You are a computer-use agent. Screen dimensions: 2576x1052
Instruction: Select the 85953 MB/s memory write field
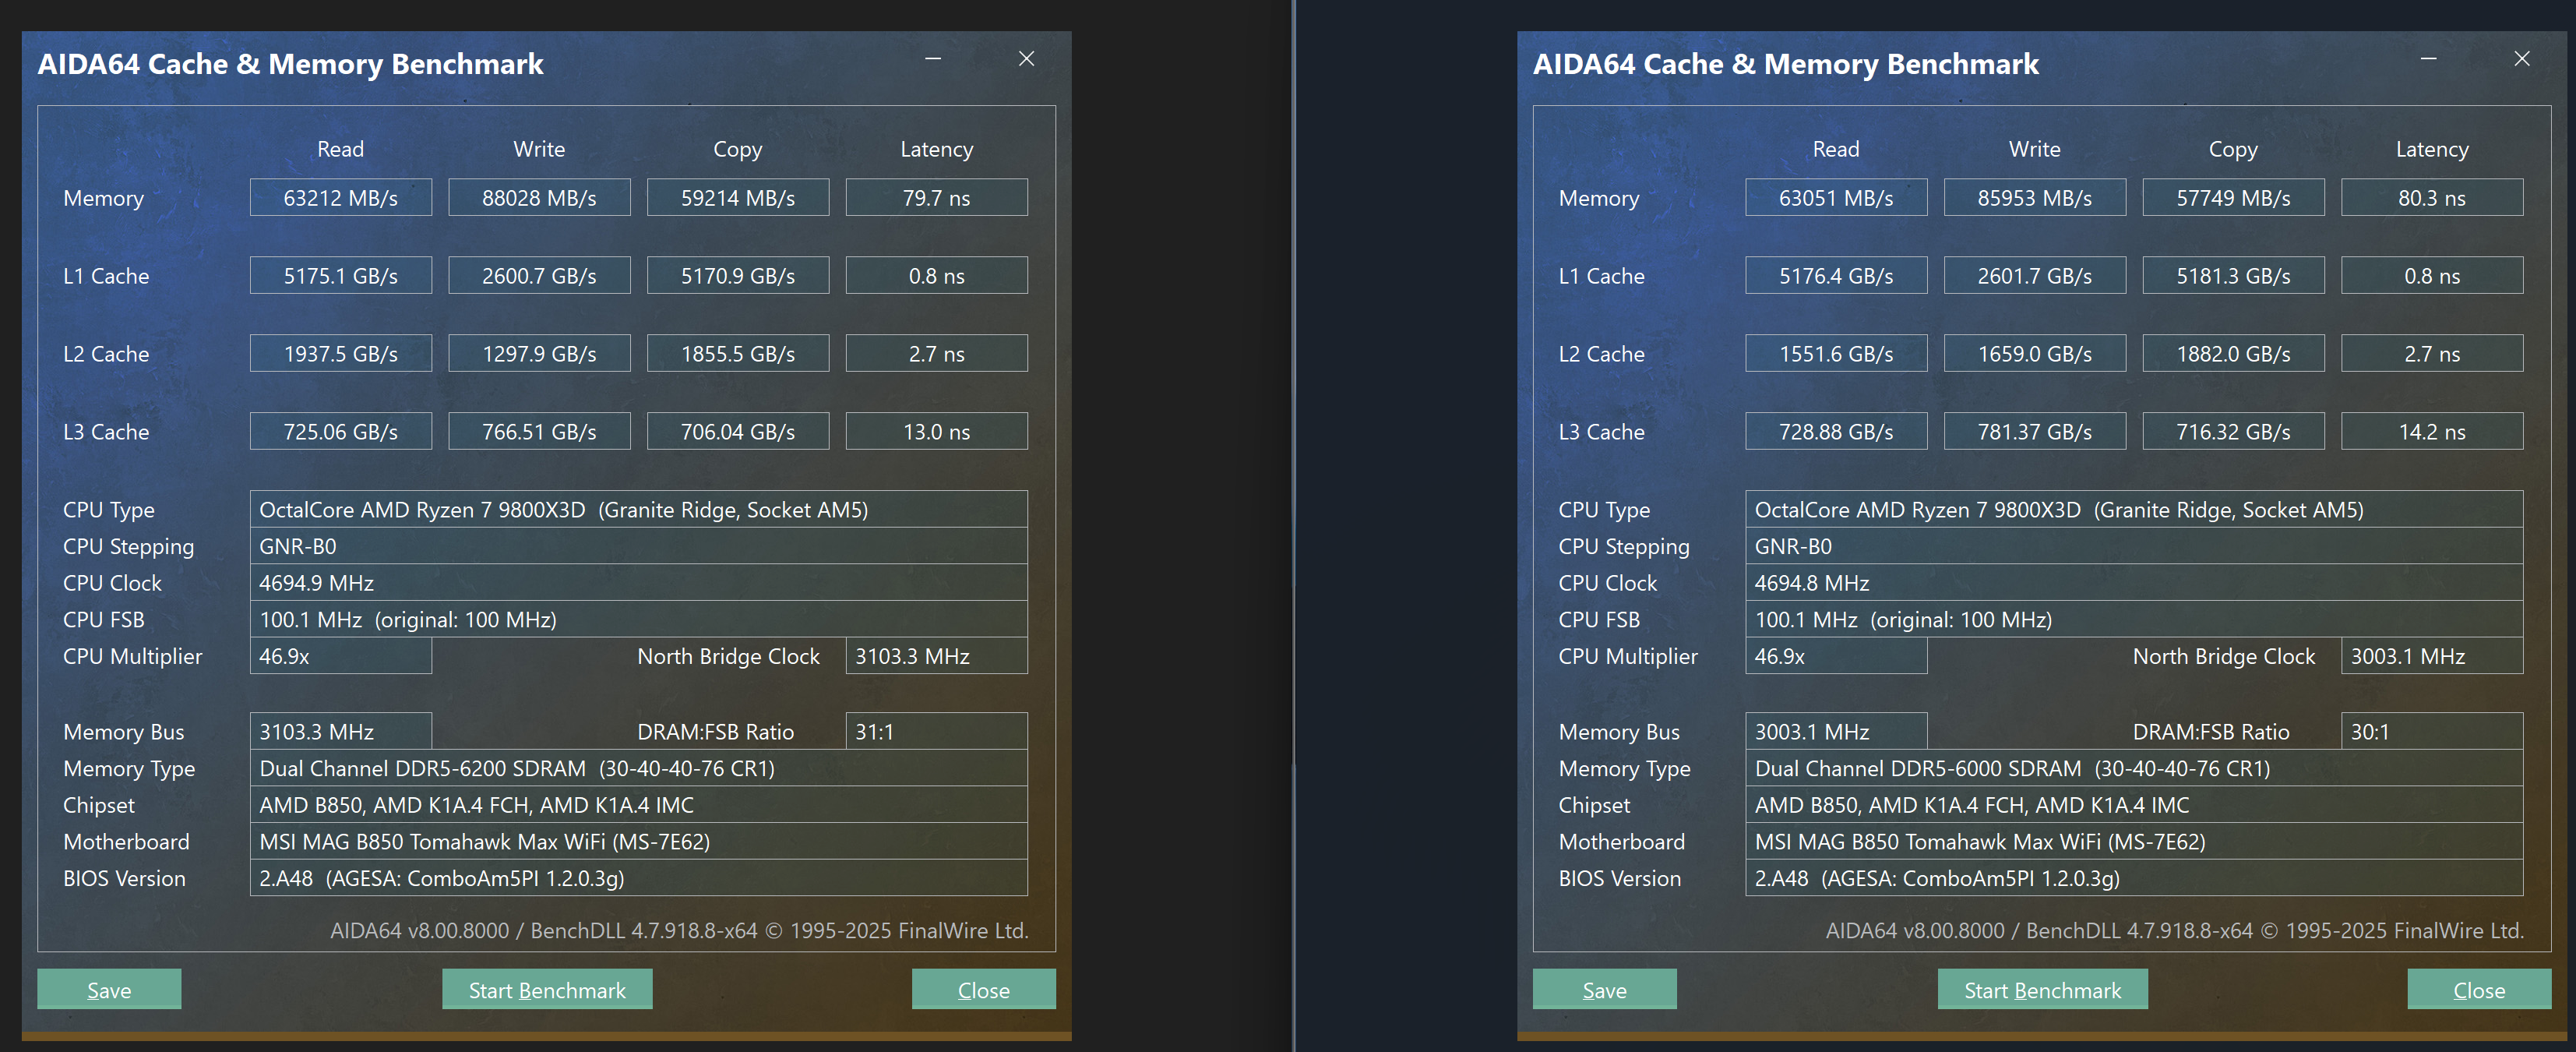[x=2034, y=198]
